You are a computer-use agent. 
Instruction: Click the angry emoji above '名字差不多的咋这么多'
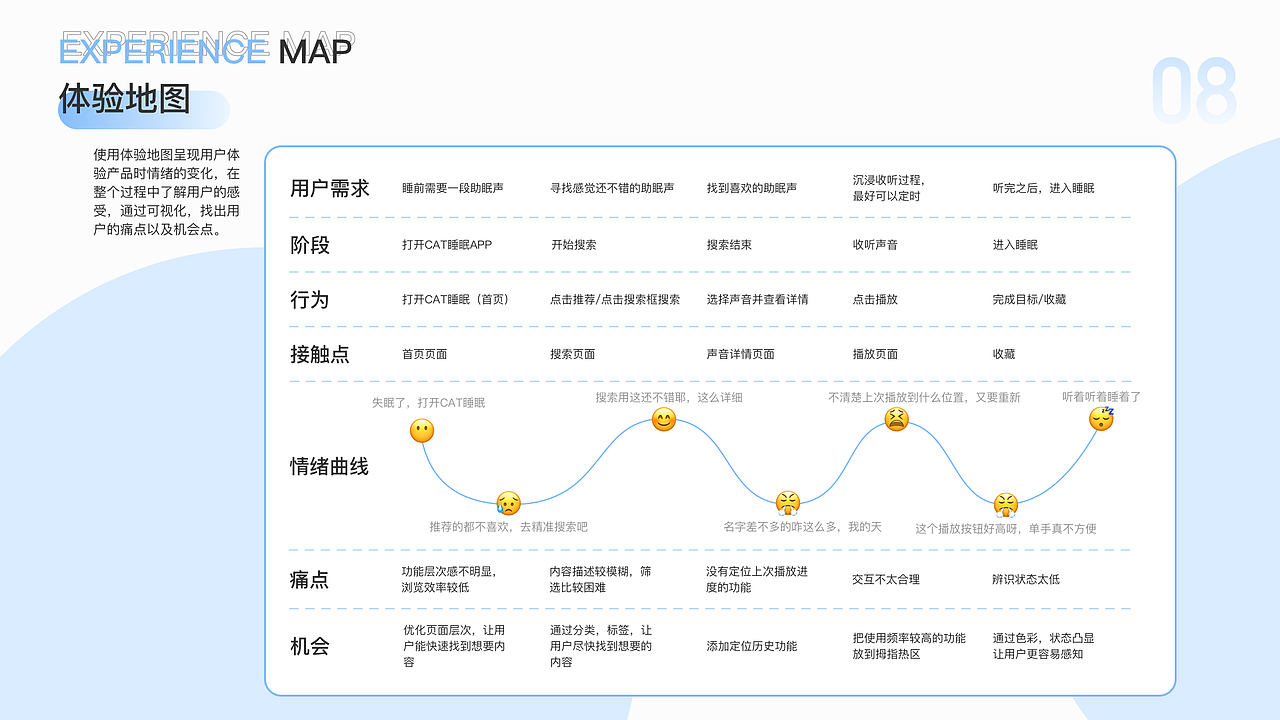click(x=788, y=502)
